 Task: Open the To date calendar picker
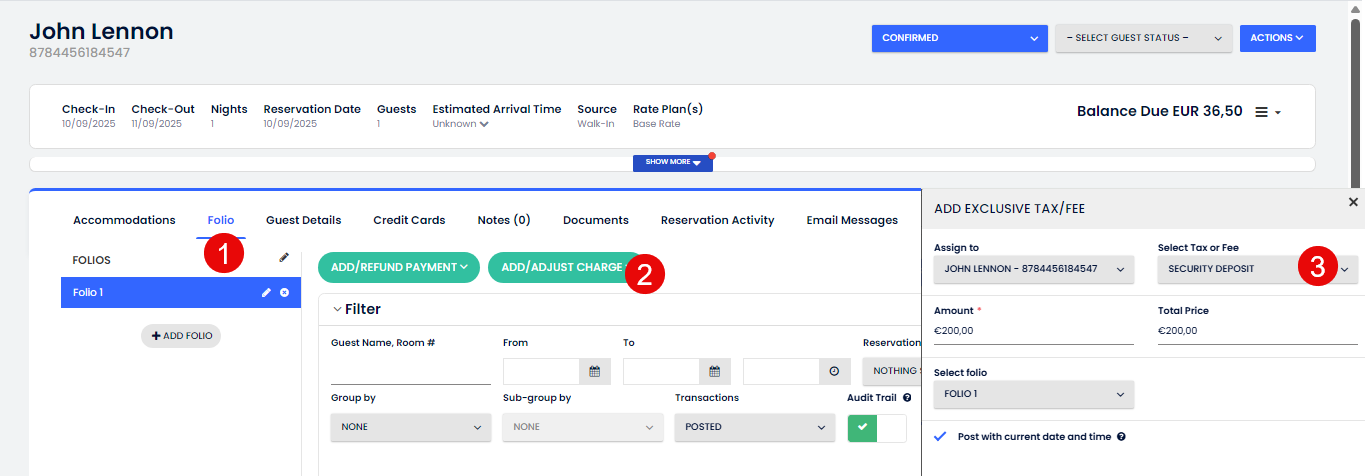click(x=714, y=371)
